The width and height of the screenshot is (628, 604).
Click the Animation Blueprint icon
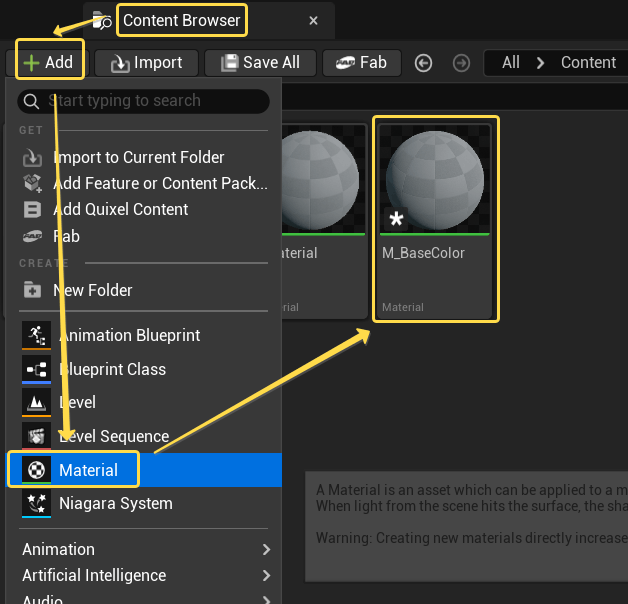point(36,336)
